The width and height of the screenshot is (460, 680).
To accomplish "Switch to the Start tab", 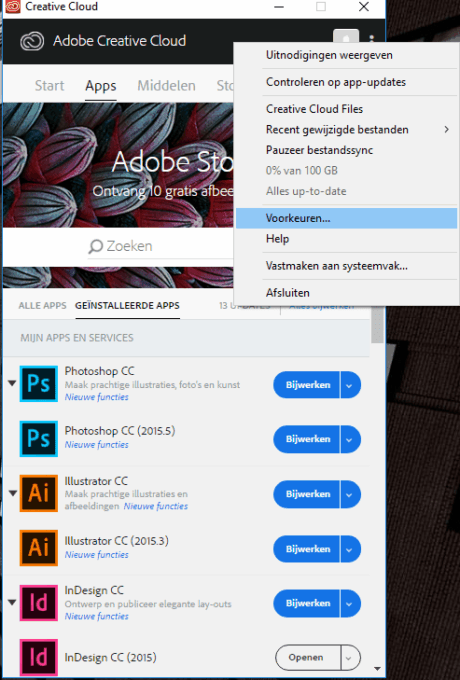I will (49, 85).
